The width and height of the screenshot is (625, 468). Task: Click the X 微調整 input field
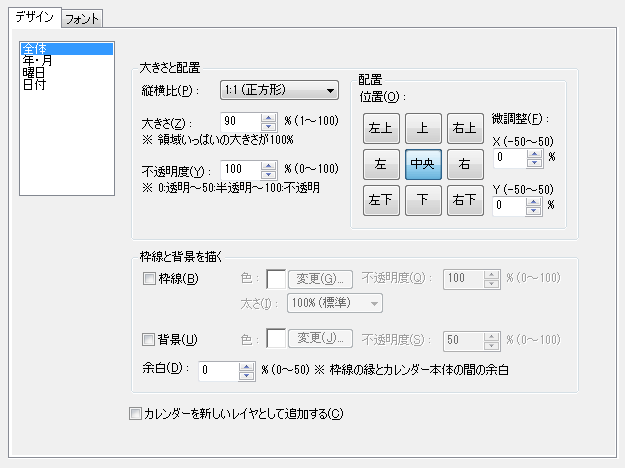(x=511, y=157)
